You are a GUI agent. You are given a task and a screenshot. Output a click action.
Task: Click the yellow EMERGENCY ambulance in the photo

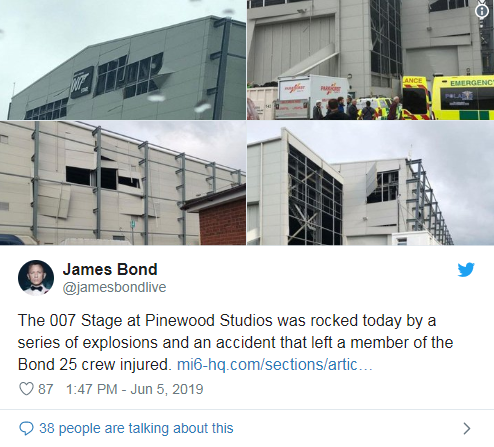point(463,98)
